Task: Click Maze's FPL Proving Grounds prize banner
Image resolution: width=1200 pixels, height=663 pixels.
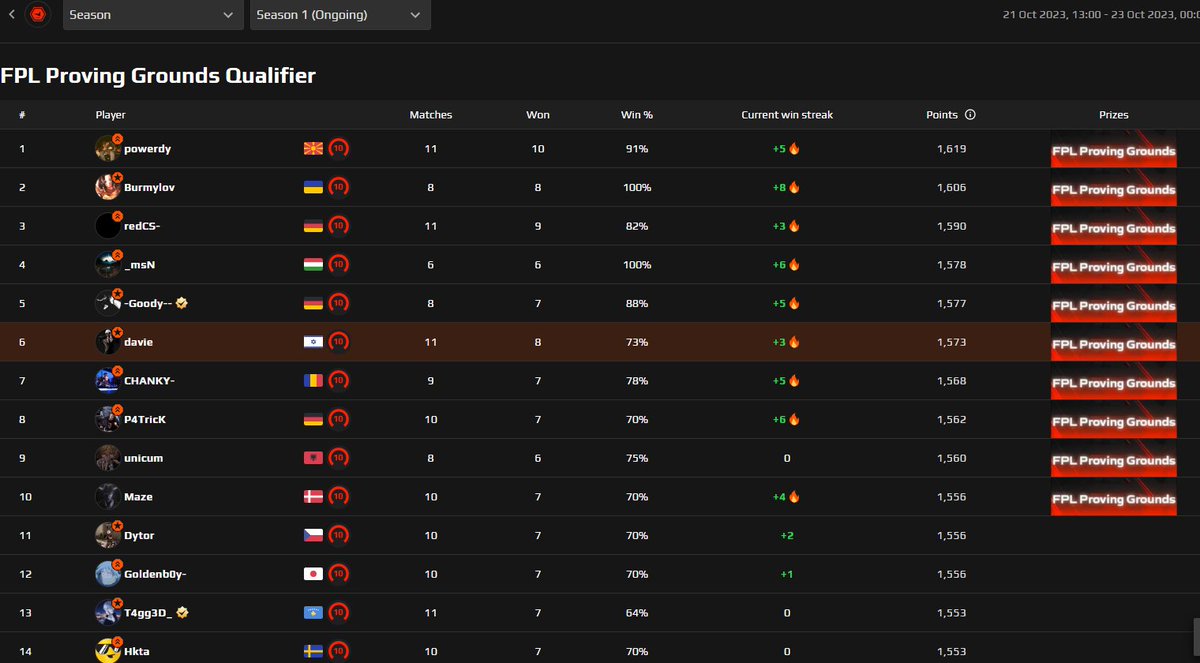Action: click(1113, 497)
